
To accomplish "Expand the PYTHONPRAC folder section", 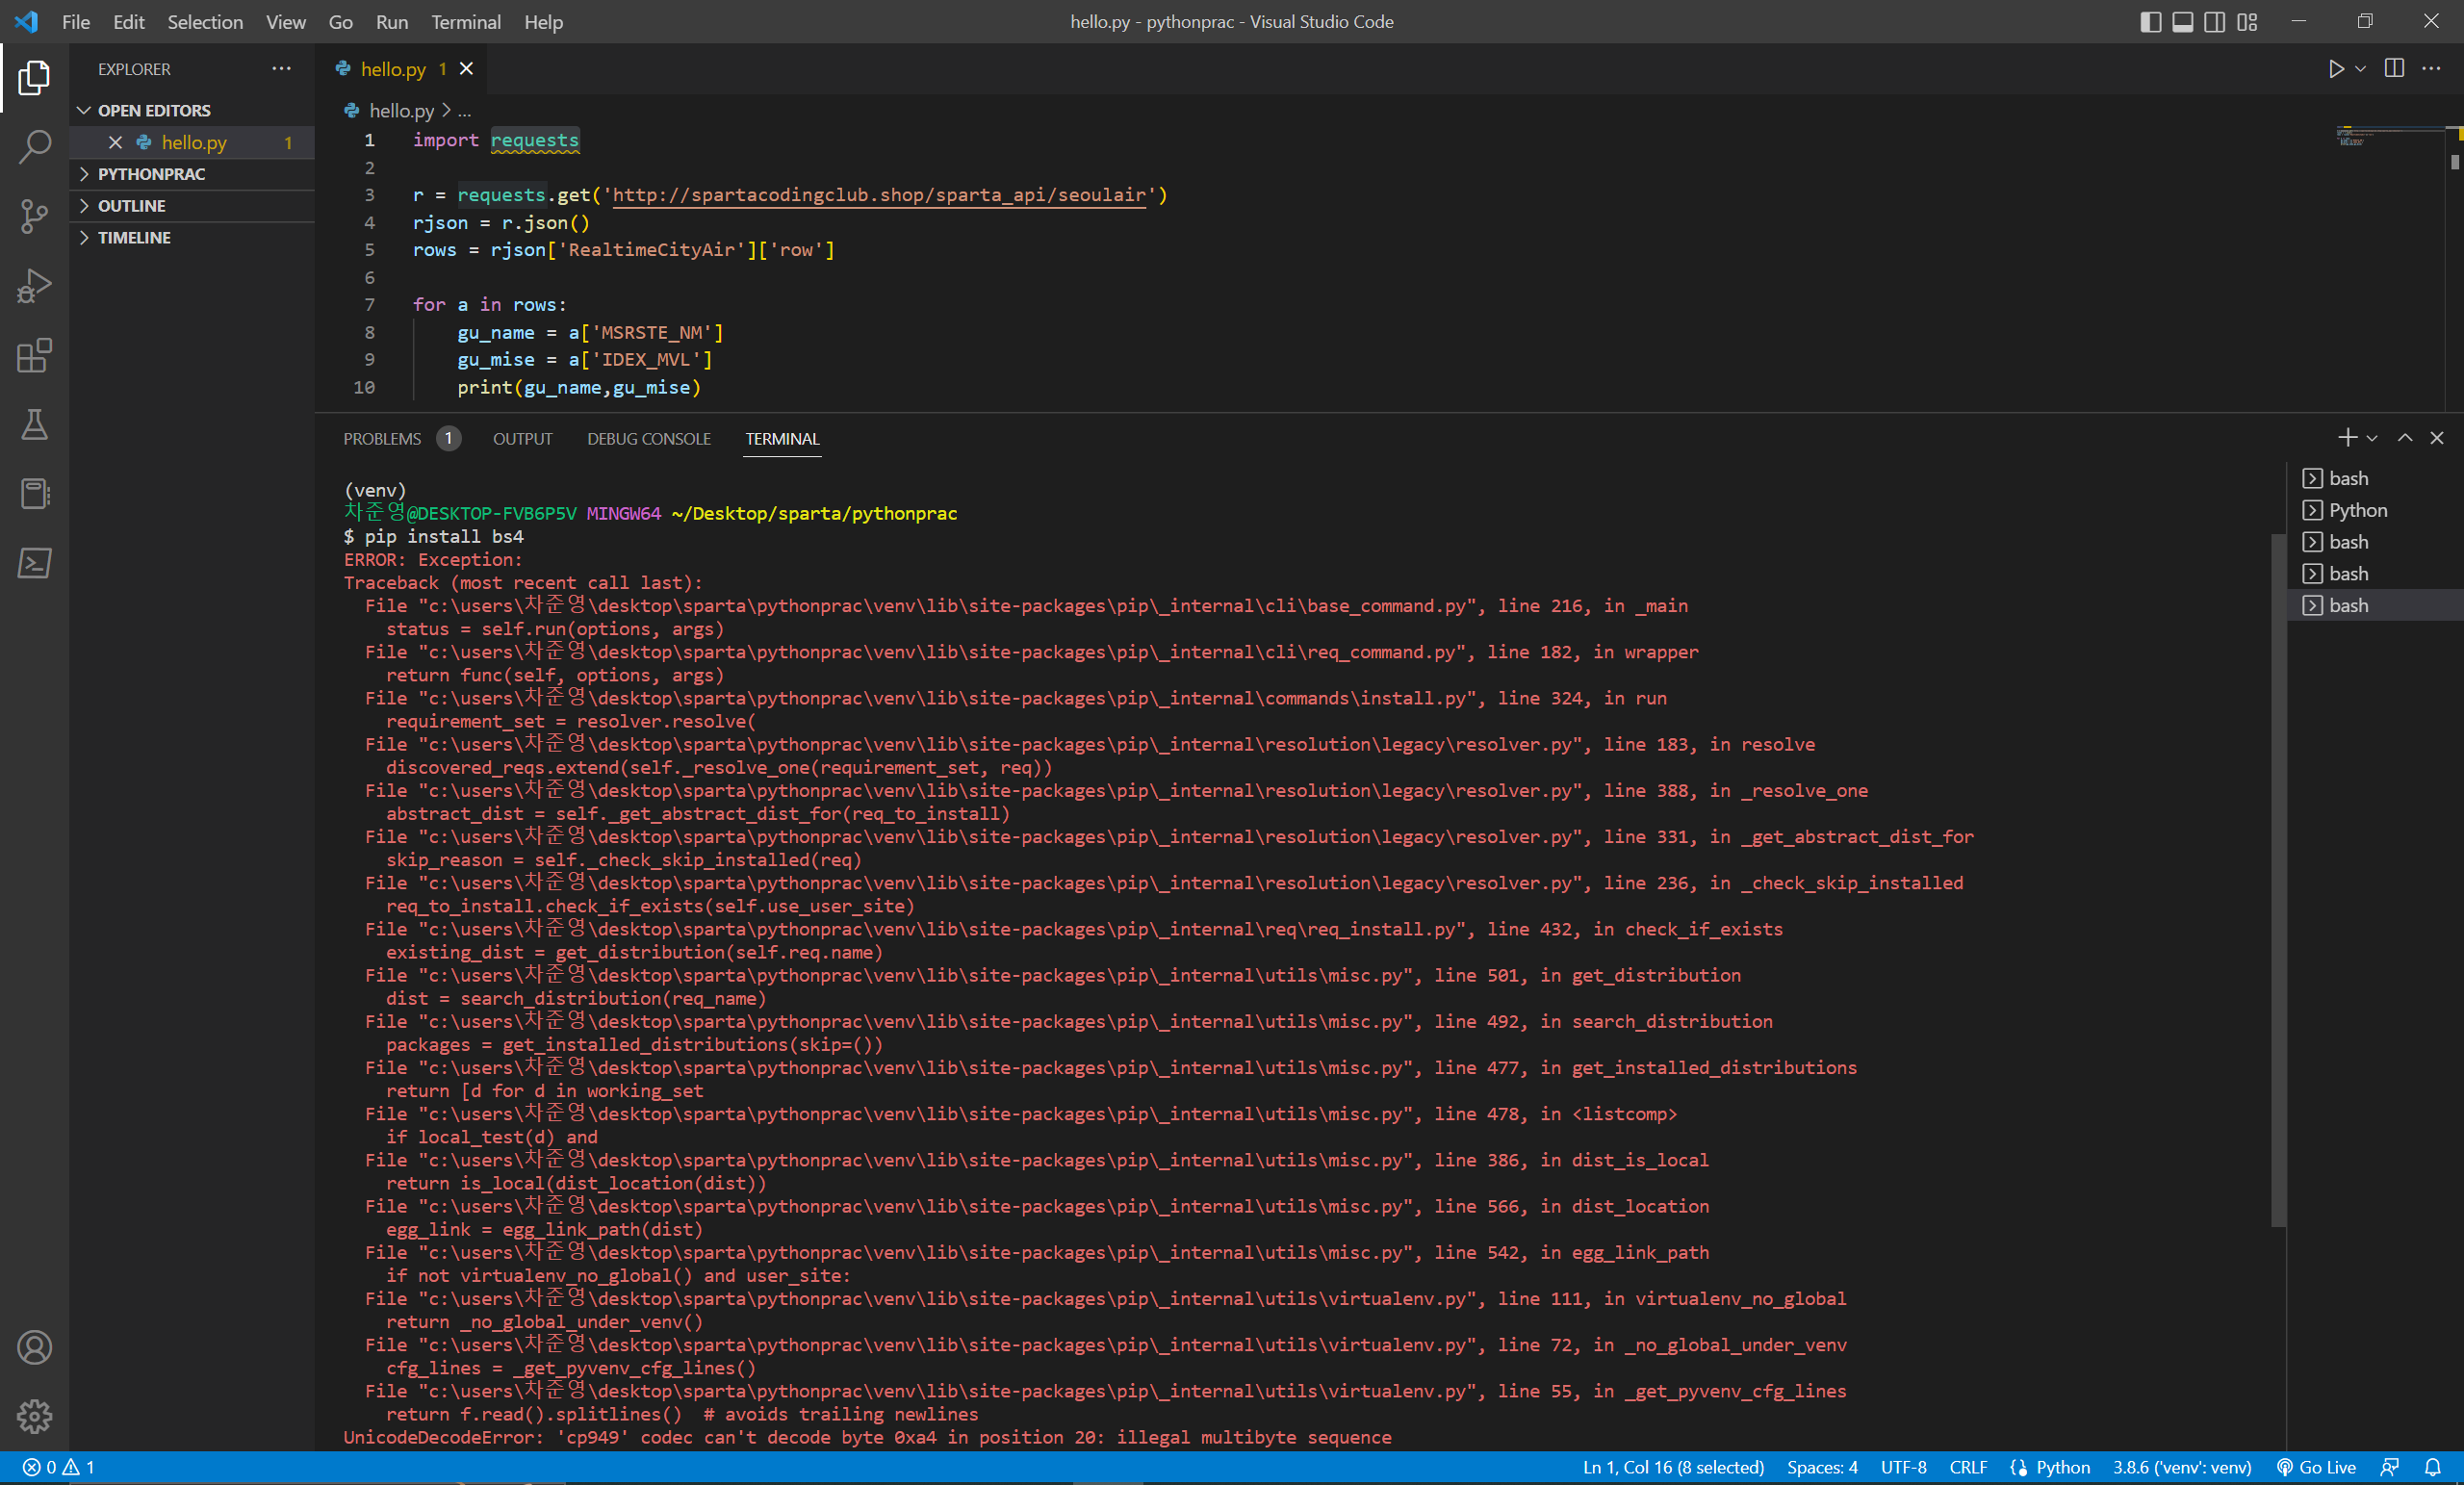I will pos(192,174).
